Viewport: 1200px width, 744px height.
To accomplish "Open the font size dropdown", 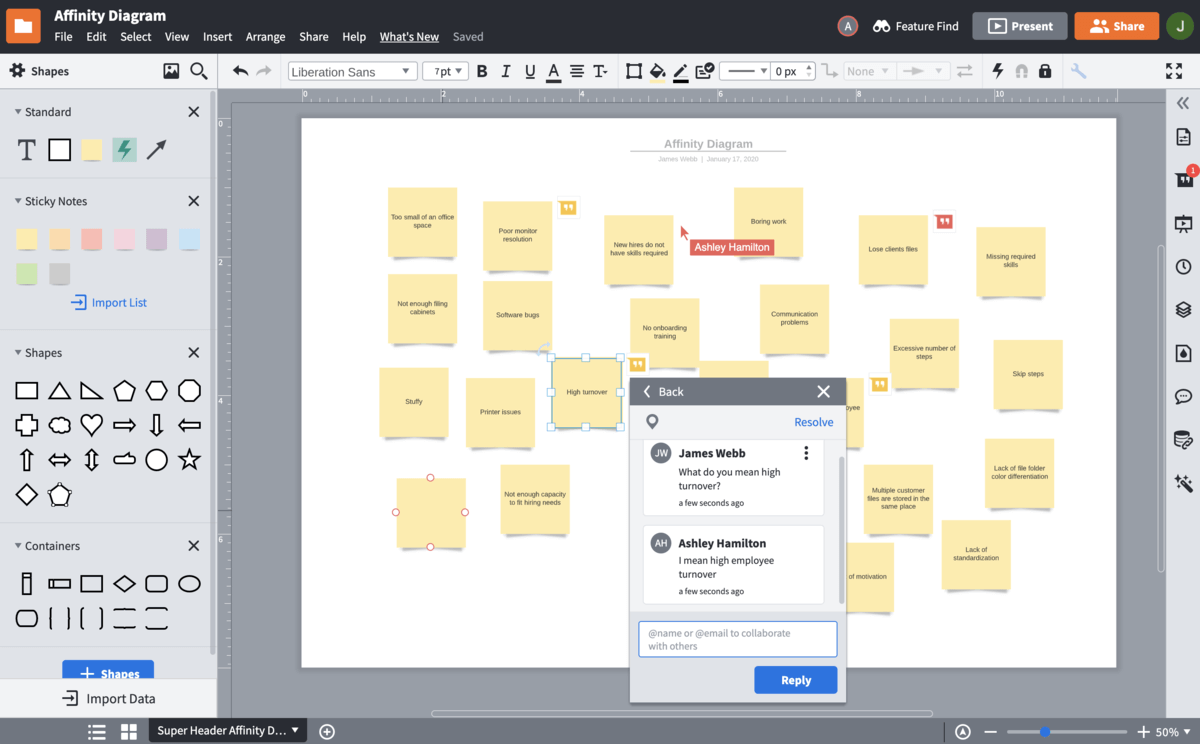I will pos(447,71).
